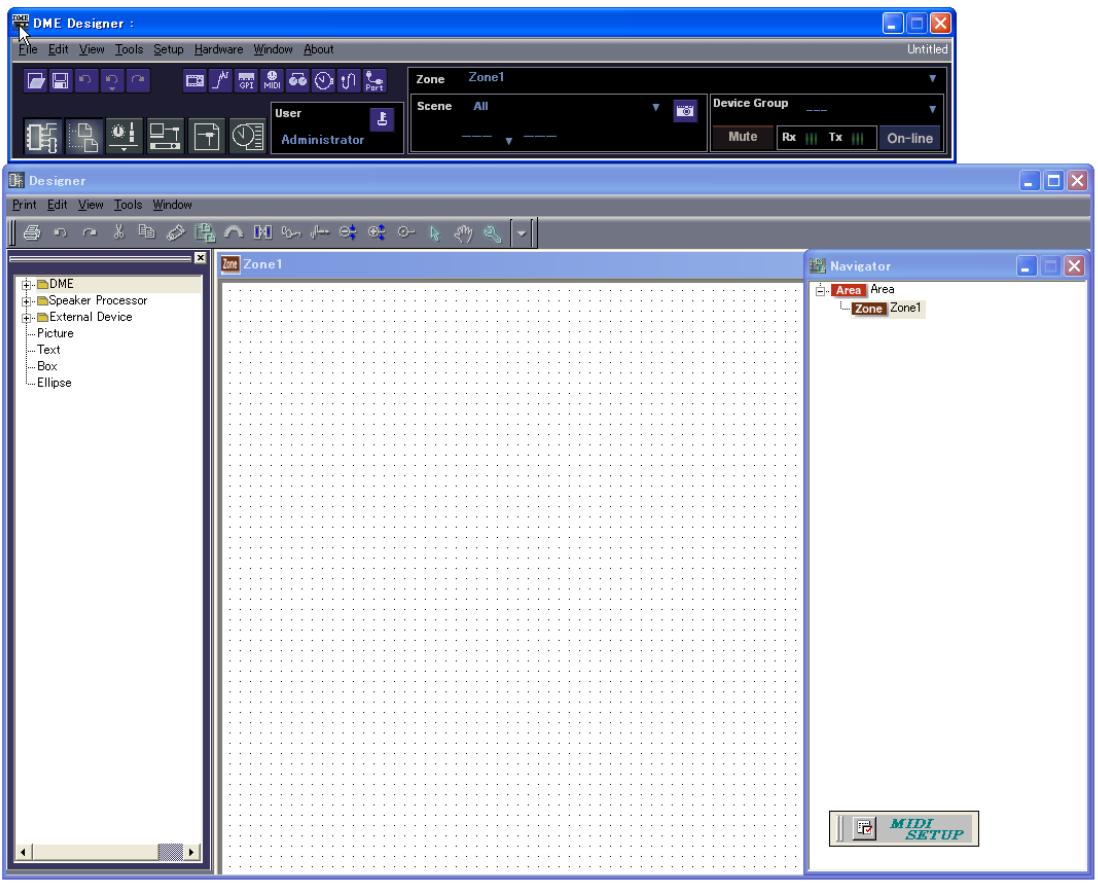This screenshot has width=1098, height=884.
Task: Select Zone1 in Navigator tree
Action: [x=905, y=308]
